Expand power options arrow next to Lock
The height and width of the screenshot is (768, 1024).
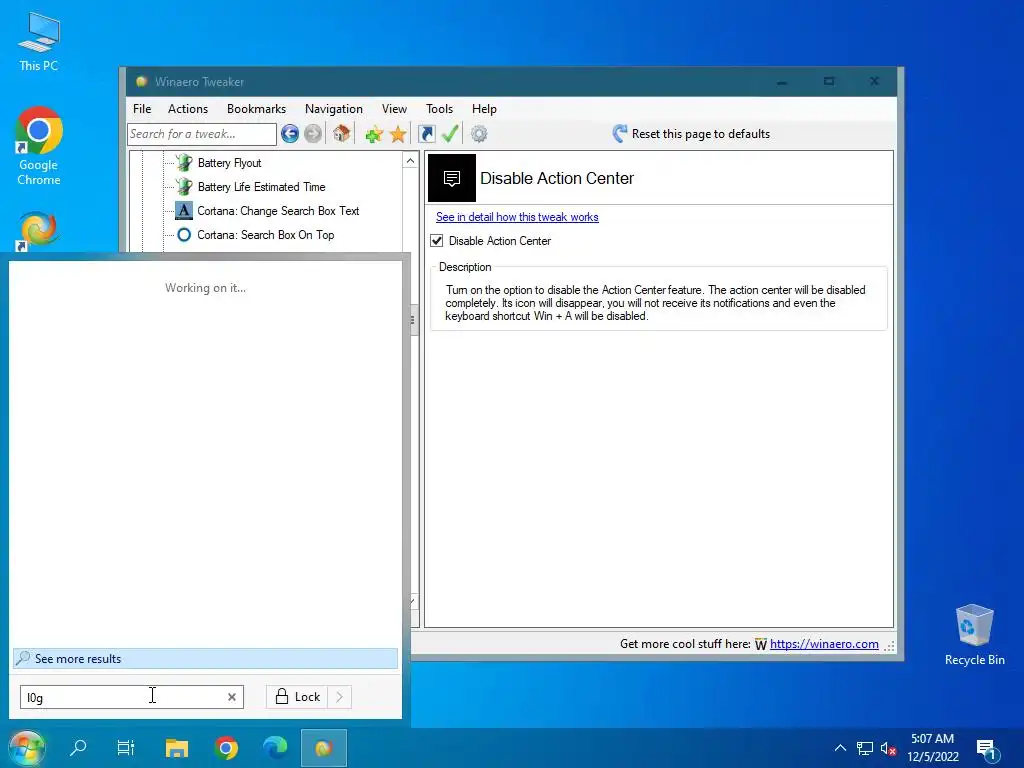340,697
